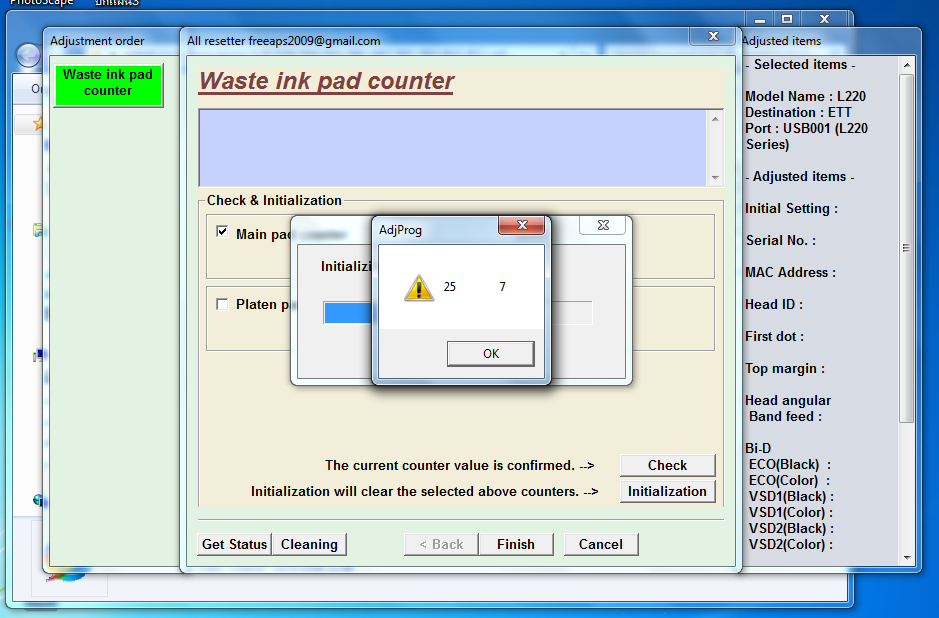Click the Get Status button

[x=234, y=544]
